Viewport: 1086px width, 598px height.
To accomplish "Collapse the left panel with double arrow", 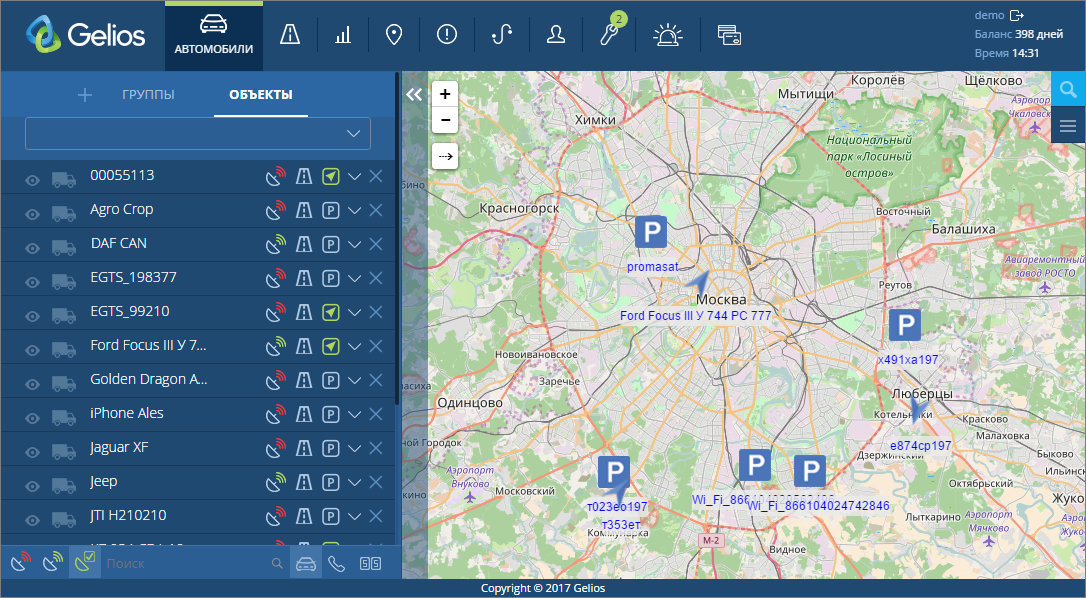I will pos(414,94).
